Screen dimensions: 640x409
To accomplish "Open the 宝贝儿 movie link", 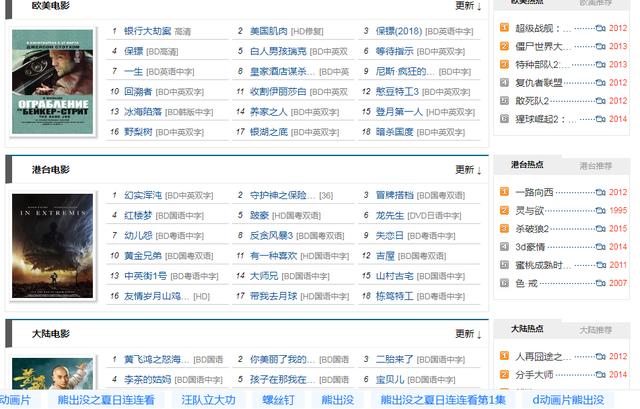I will click(390, 380).
